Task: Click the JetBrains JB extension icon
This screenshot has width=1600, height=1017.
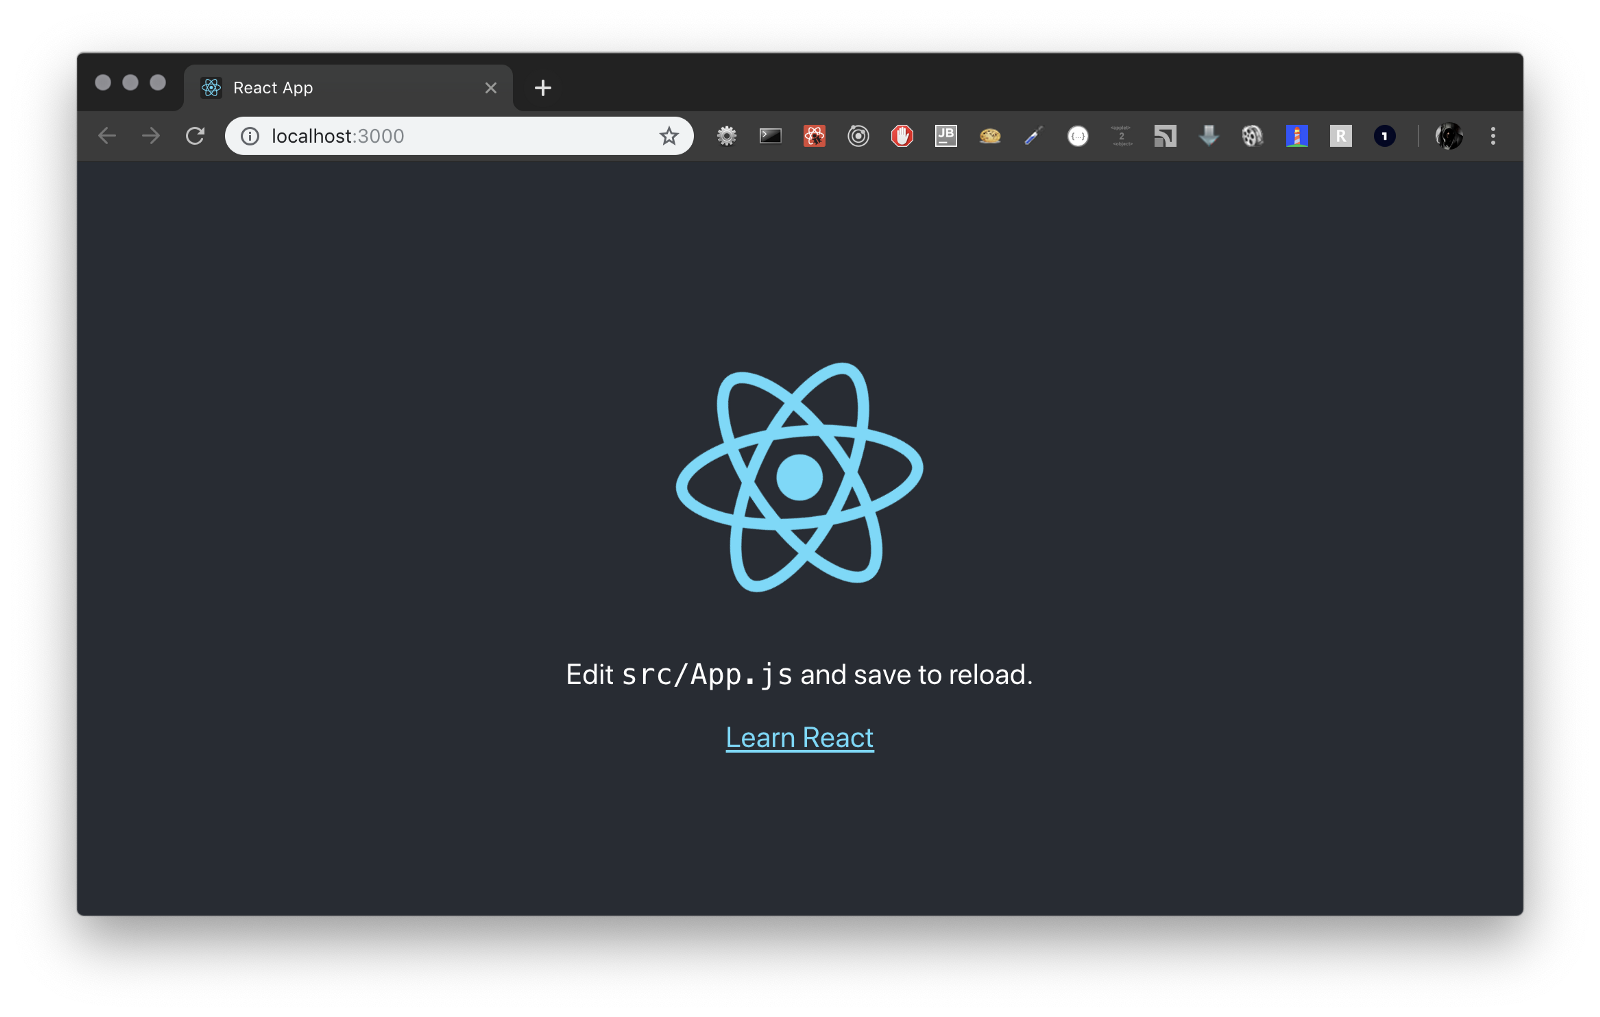Action: (x=946, y=136)
